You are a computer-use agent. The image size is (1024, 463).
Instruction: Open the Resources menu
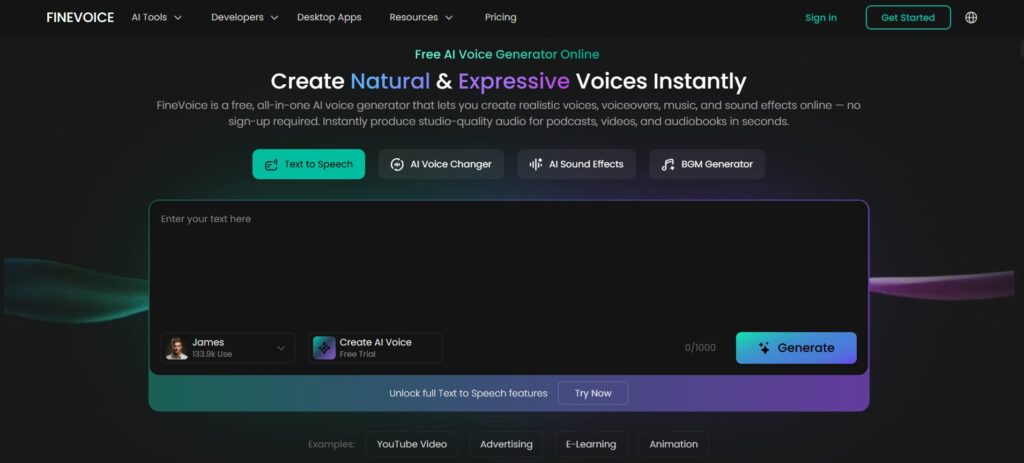pos(421,18)
